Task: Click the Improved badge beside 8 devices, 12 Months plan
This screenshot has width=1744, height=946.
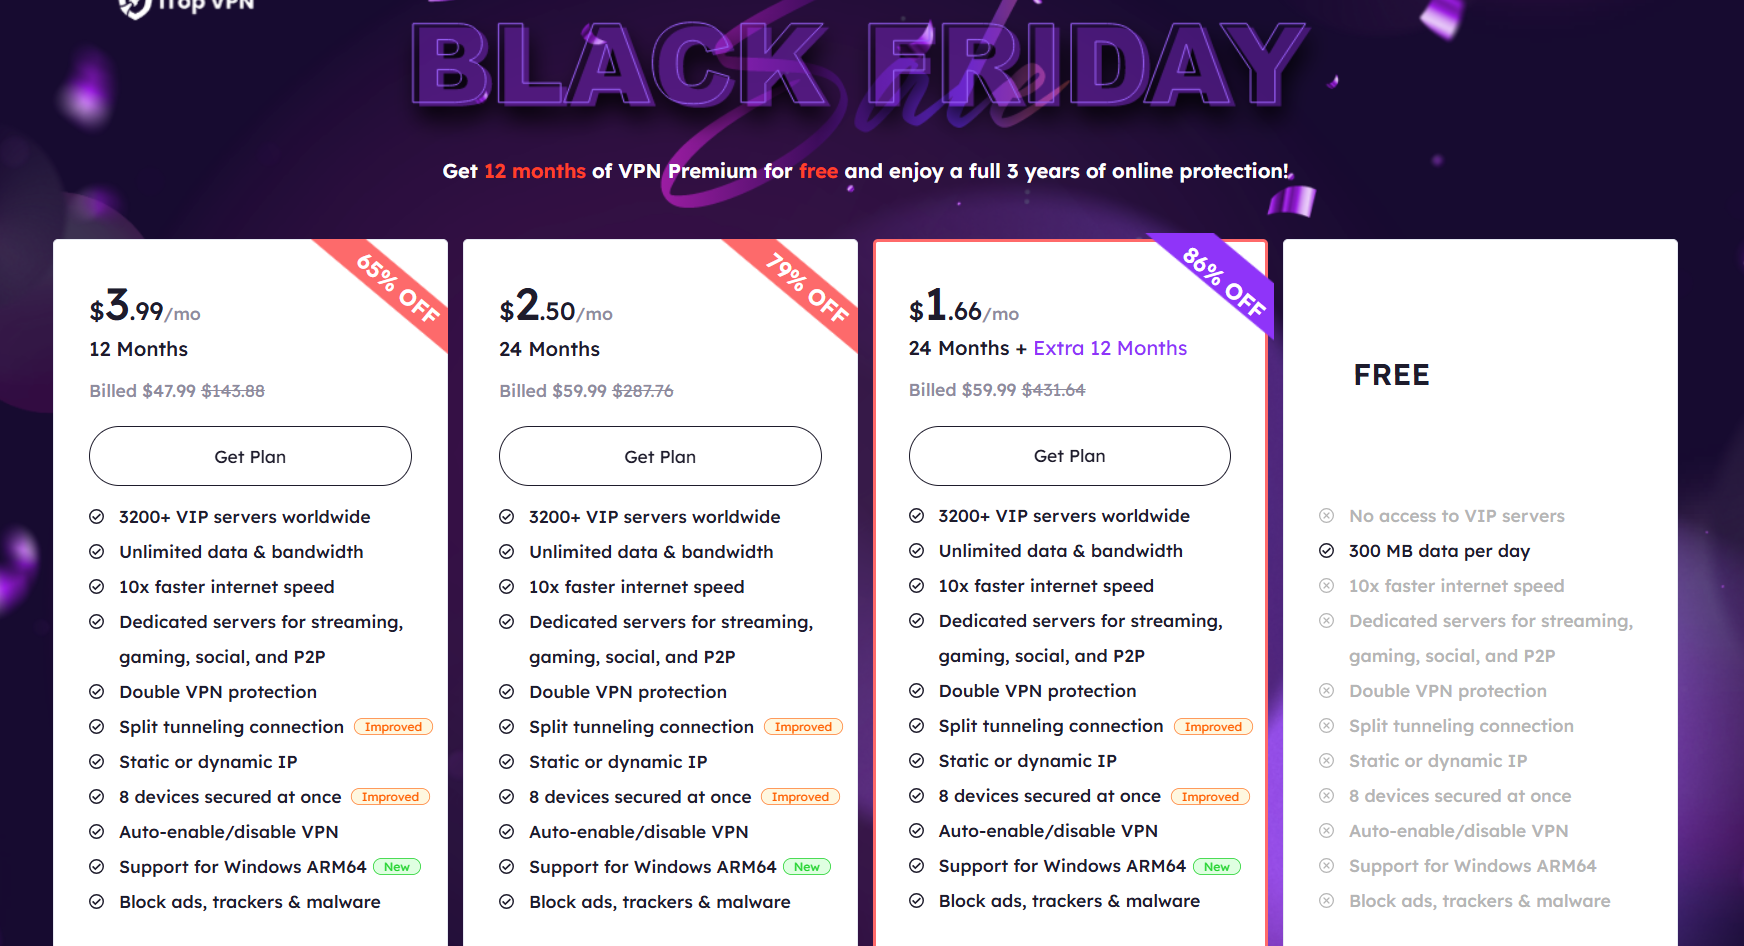Action: coord(390,797)
